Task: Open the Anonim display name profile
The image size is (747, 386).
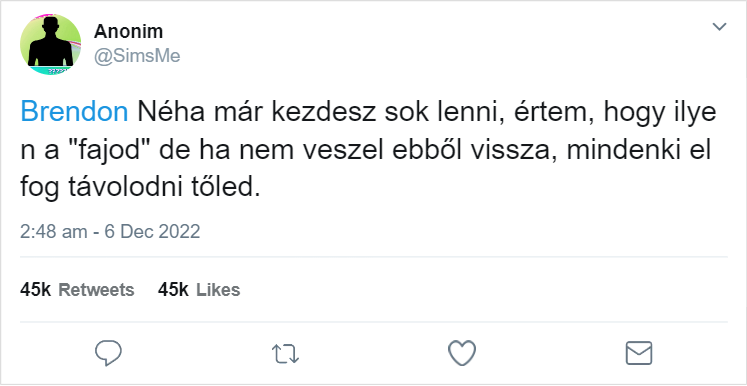Action: tap(128, 31)
